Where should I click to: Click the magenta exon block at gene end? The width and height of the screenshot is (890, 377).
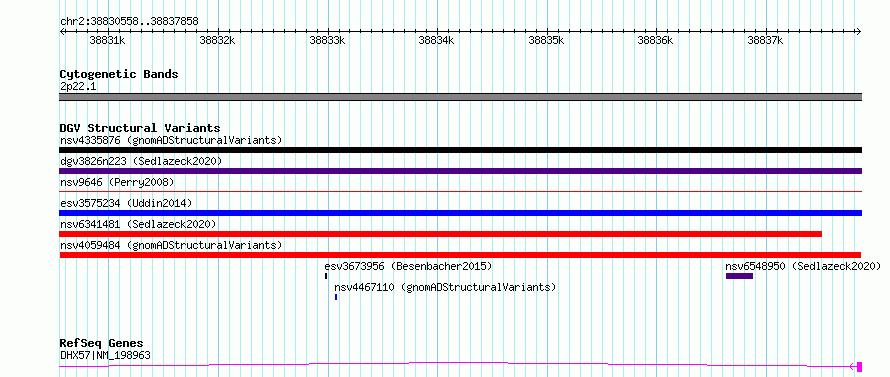pos(859,366)
